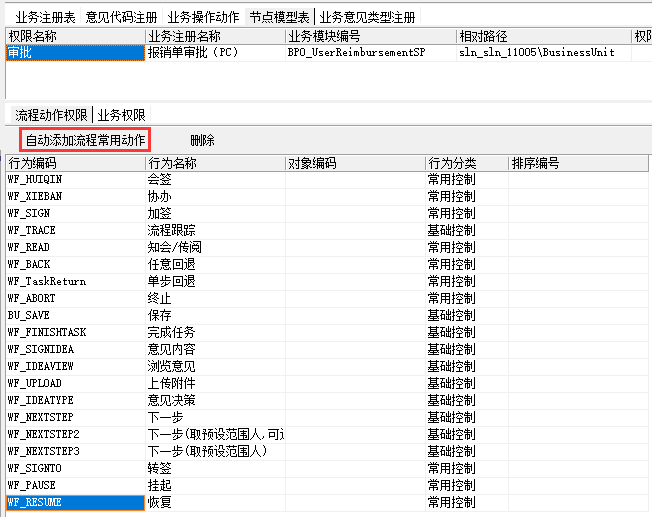Click the highlighted WF_RESUME cell
Image resolution: width=652 pixels, height=517 pixels.
(x=75, y=502)
